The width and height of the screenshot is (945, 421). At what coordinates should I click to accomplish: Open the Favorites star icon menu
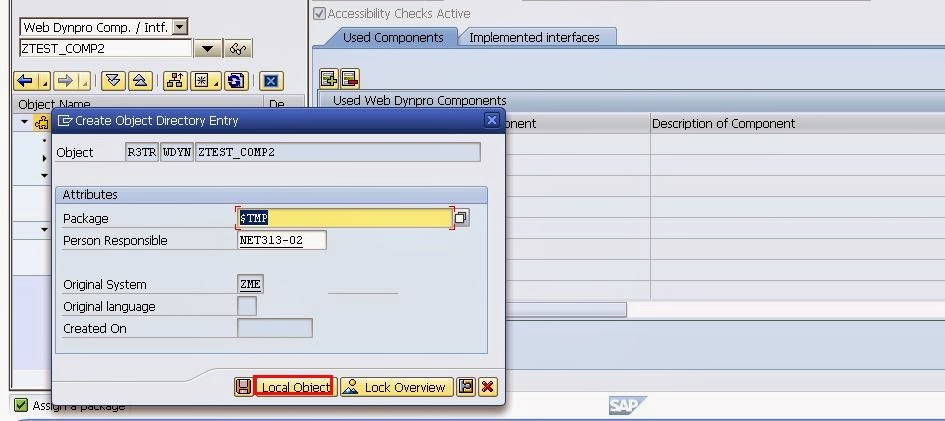click(x=206, y=81)
